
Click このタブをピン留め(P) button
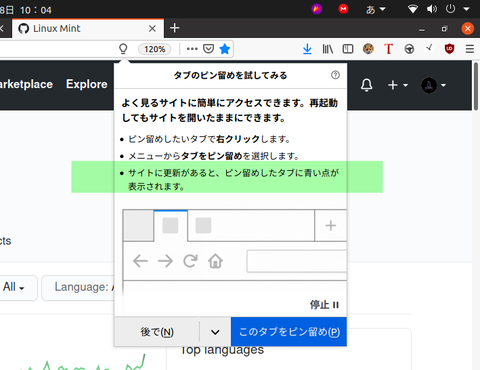point(289,332)
